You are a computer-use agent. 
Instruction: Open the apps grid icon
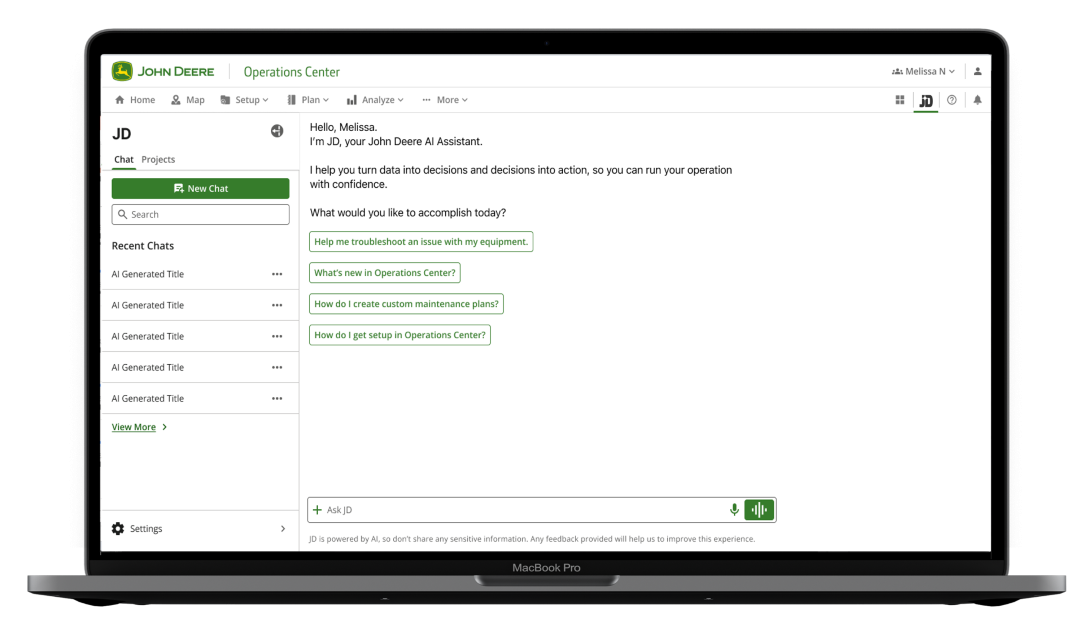tap(900, 100)
